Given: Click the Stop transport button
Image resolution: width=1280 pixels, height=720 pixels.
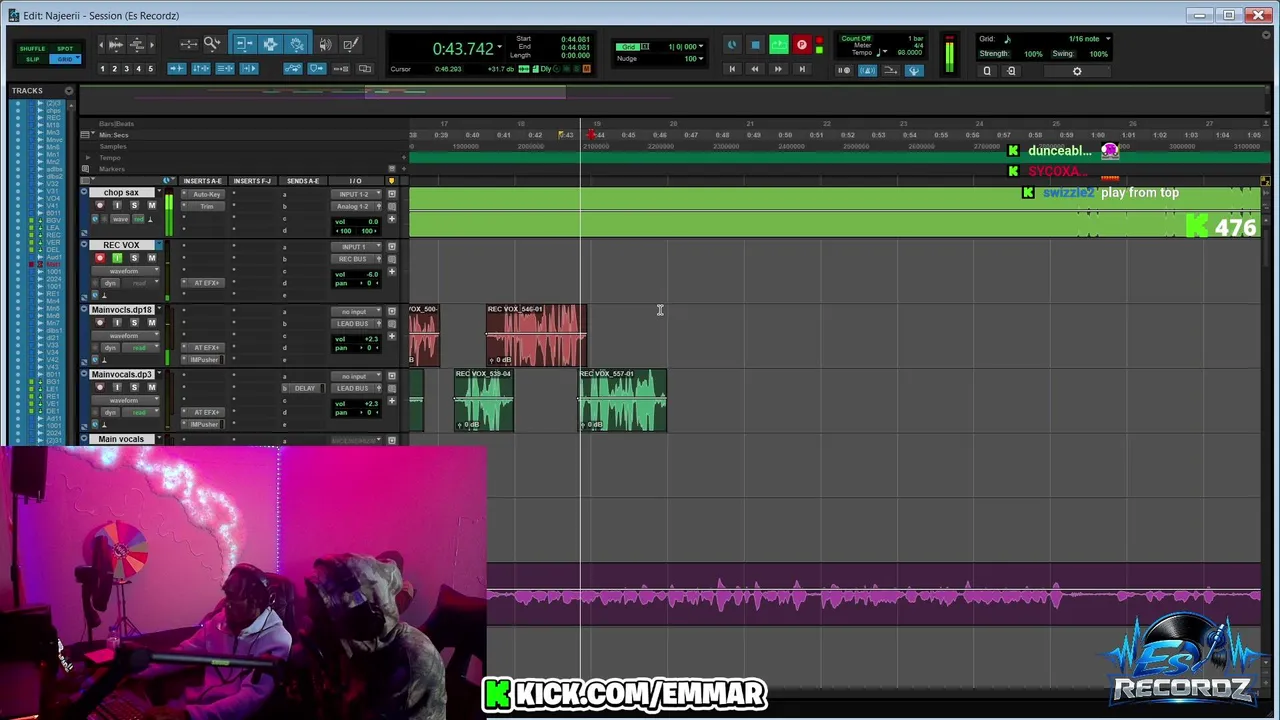Looking at the screenshot, I should point(755,45).
